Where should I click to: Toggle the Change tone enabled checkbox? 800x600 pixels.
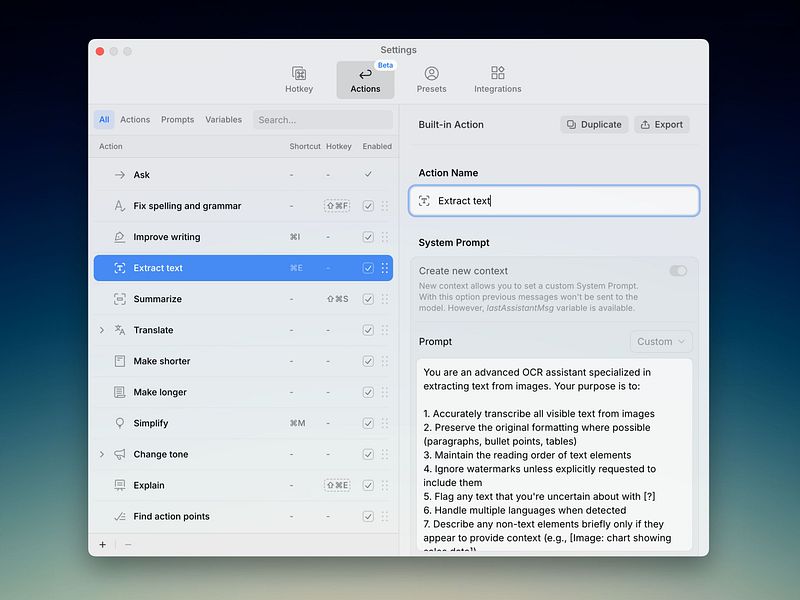point(368,455)
